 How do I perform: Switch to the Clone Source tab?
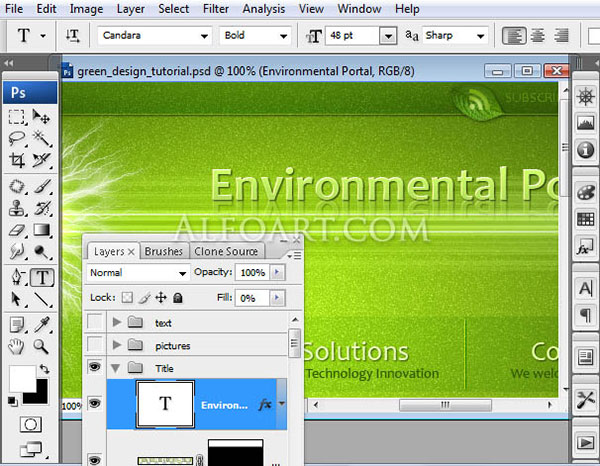click(226, 251)
